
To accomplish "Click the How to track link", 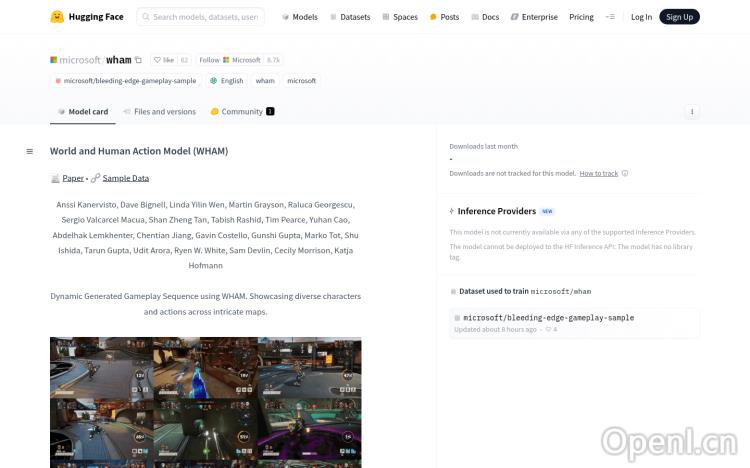I will (x=599, y=173).
